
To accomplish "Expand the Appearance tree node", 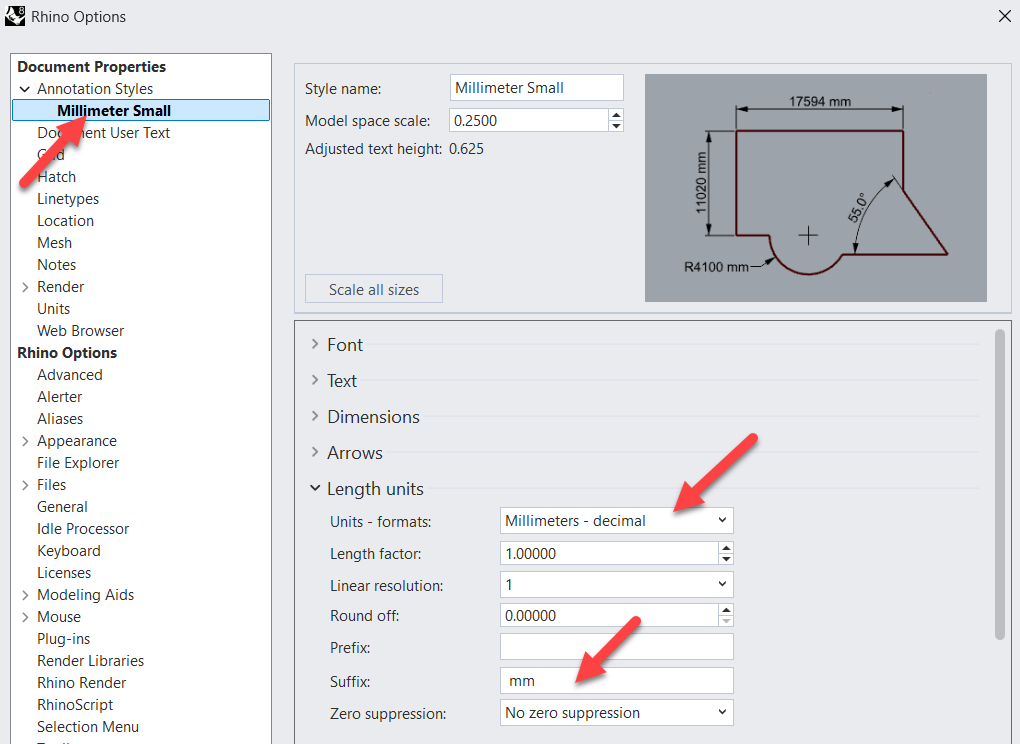I will [x=25, y=441].
